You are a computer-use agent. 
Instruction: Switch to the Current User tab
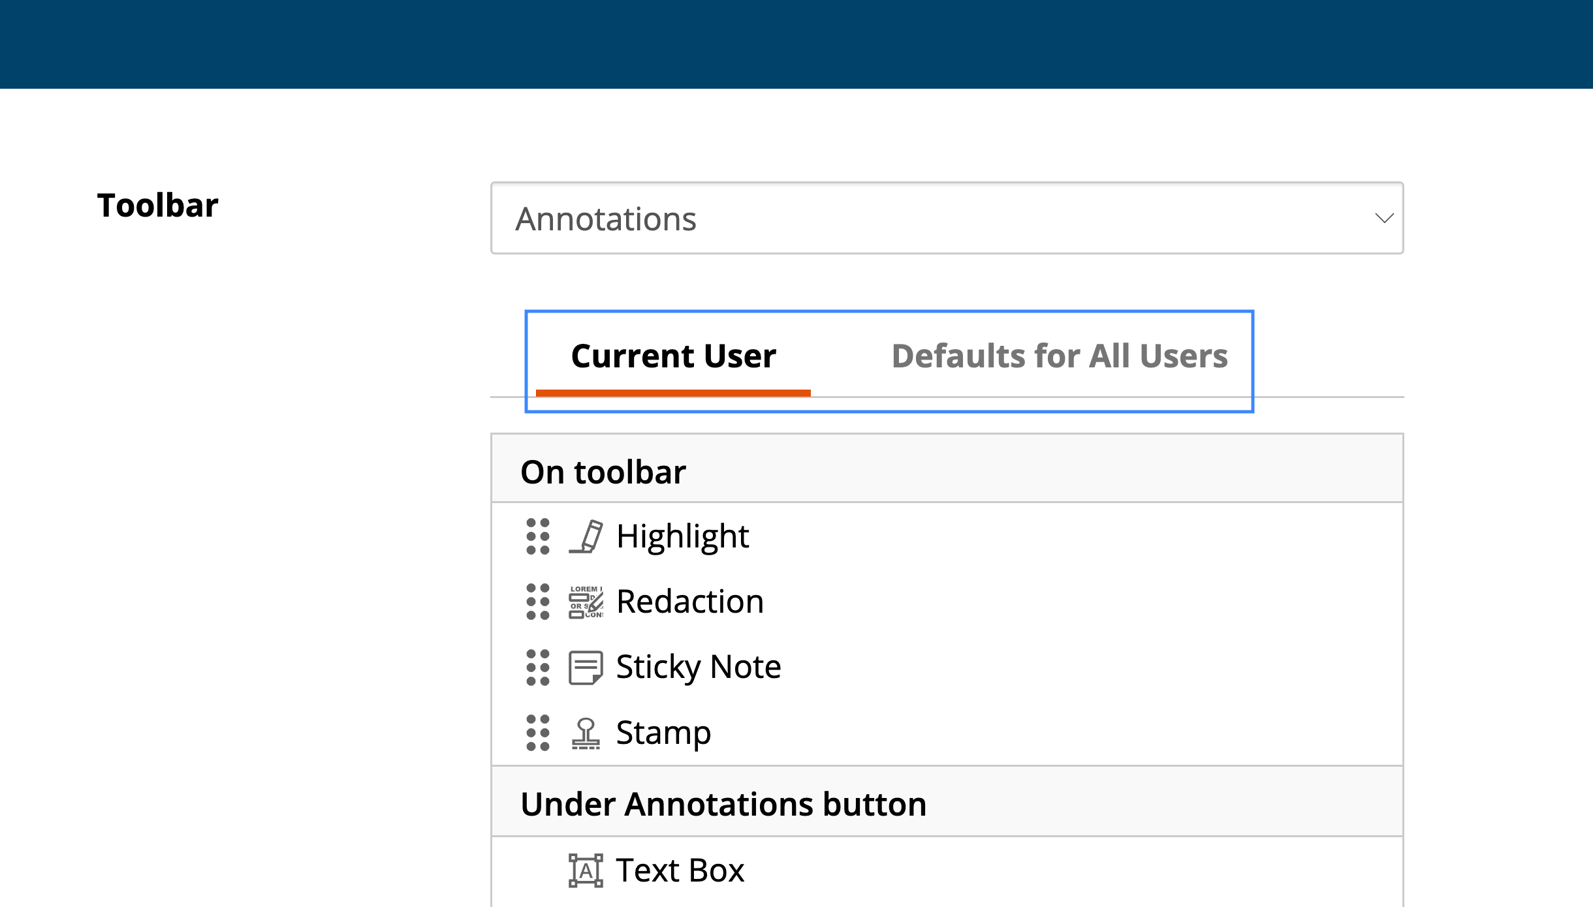coord(673,356)
